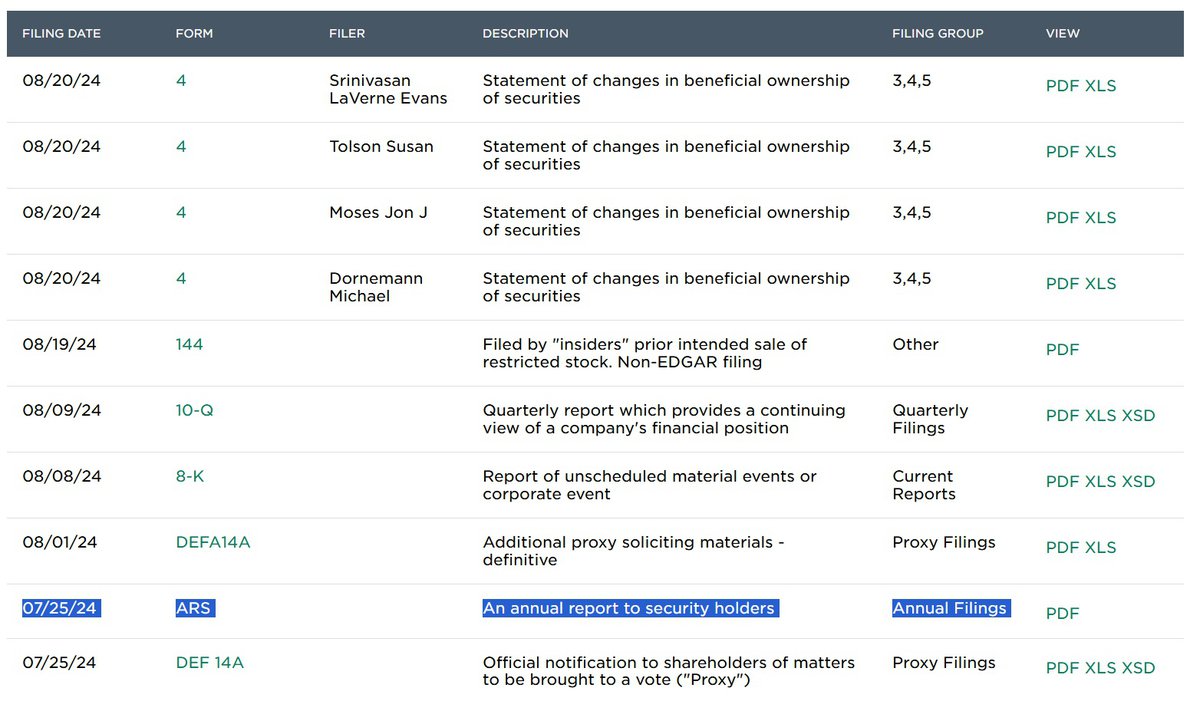Click the 144 form link

click(189, 345)
